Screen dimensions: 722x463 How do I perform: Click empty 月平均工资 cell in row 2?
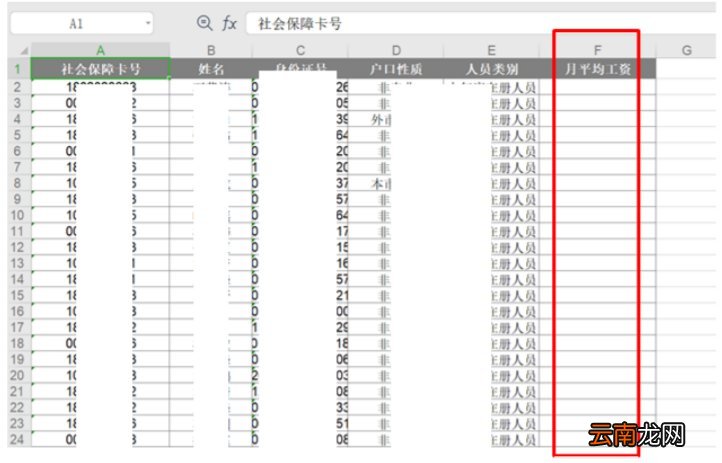tap(597, 87)
